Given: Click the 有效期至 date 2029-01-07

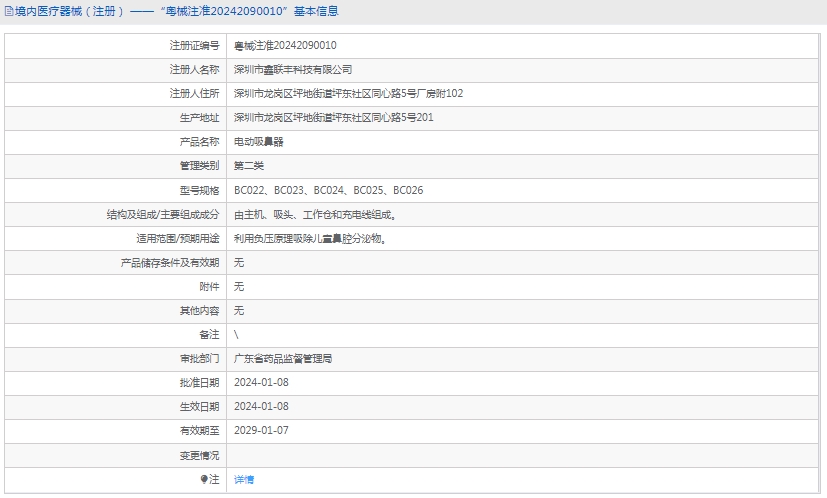Looking at the screenshot, I should tap(261, 430).
